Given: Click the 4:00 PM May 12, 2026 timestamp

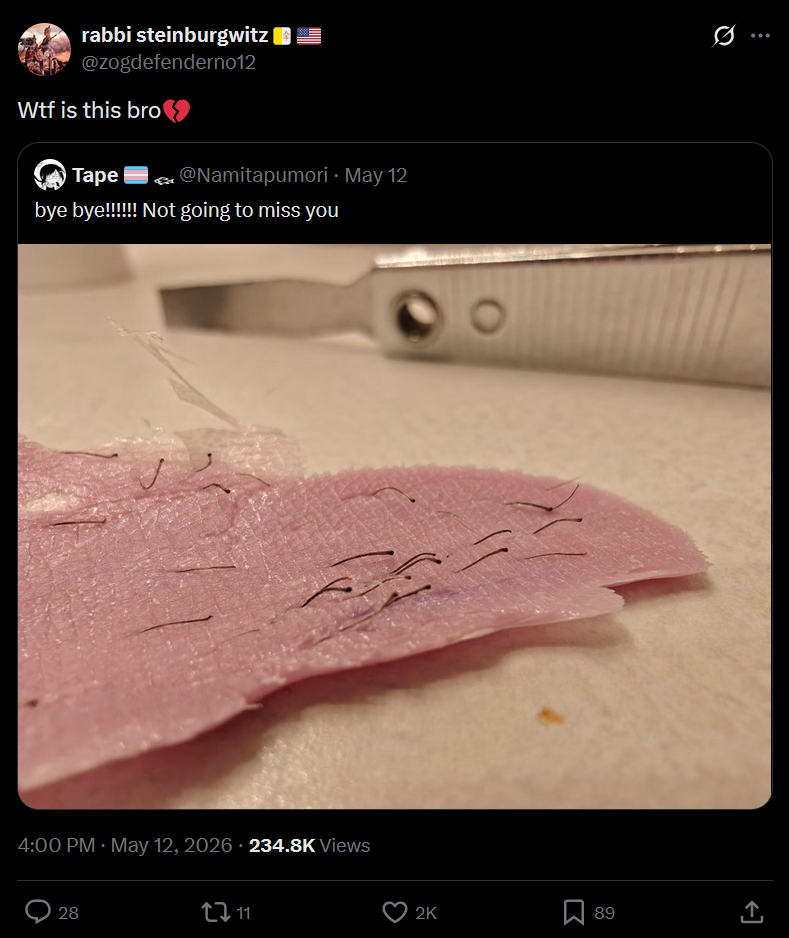Looking at the screenshot, I should point(124,845).
